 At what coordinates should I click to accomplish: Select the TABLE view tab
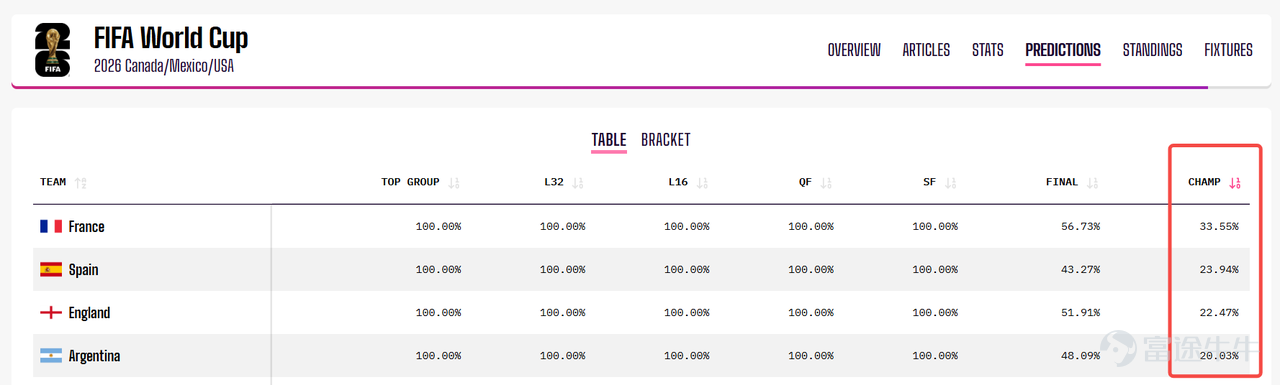click(x=609, y=140)
